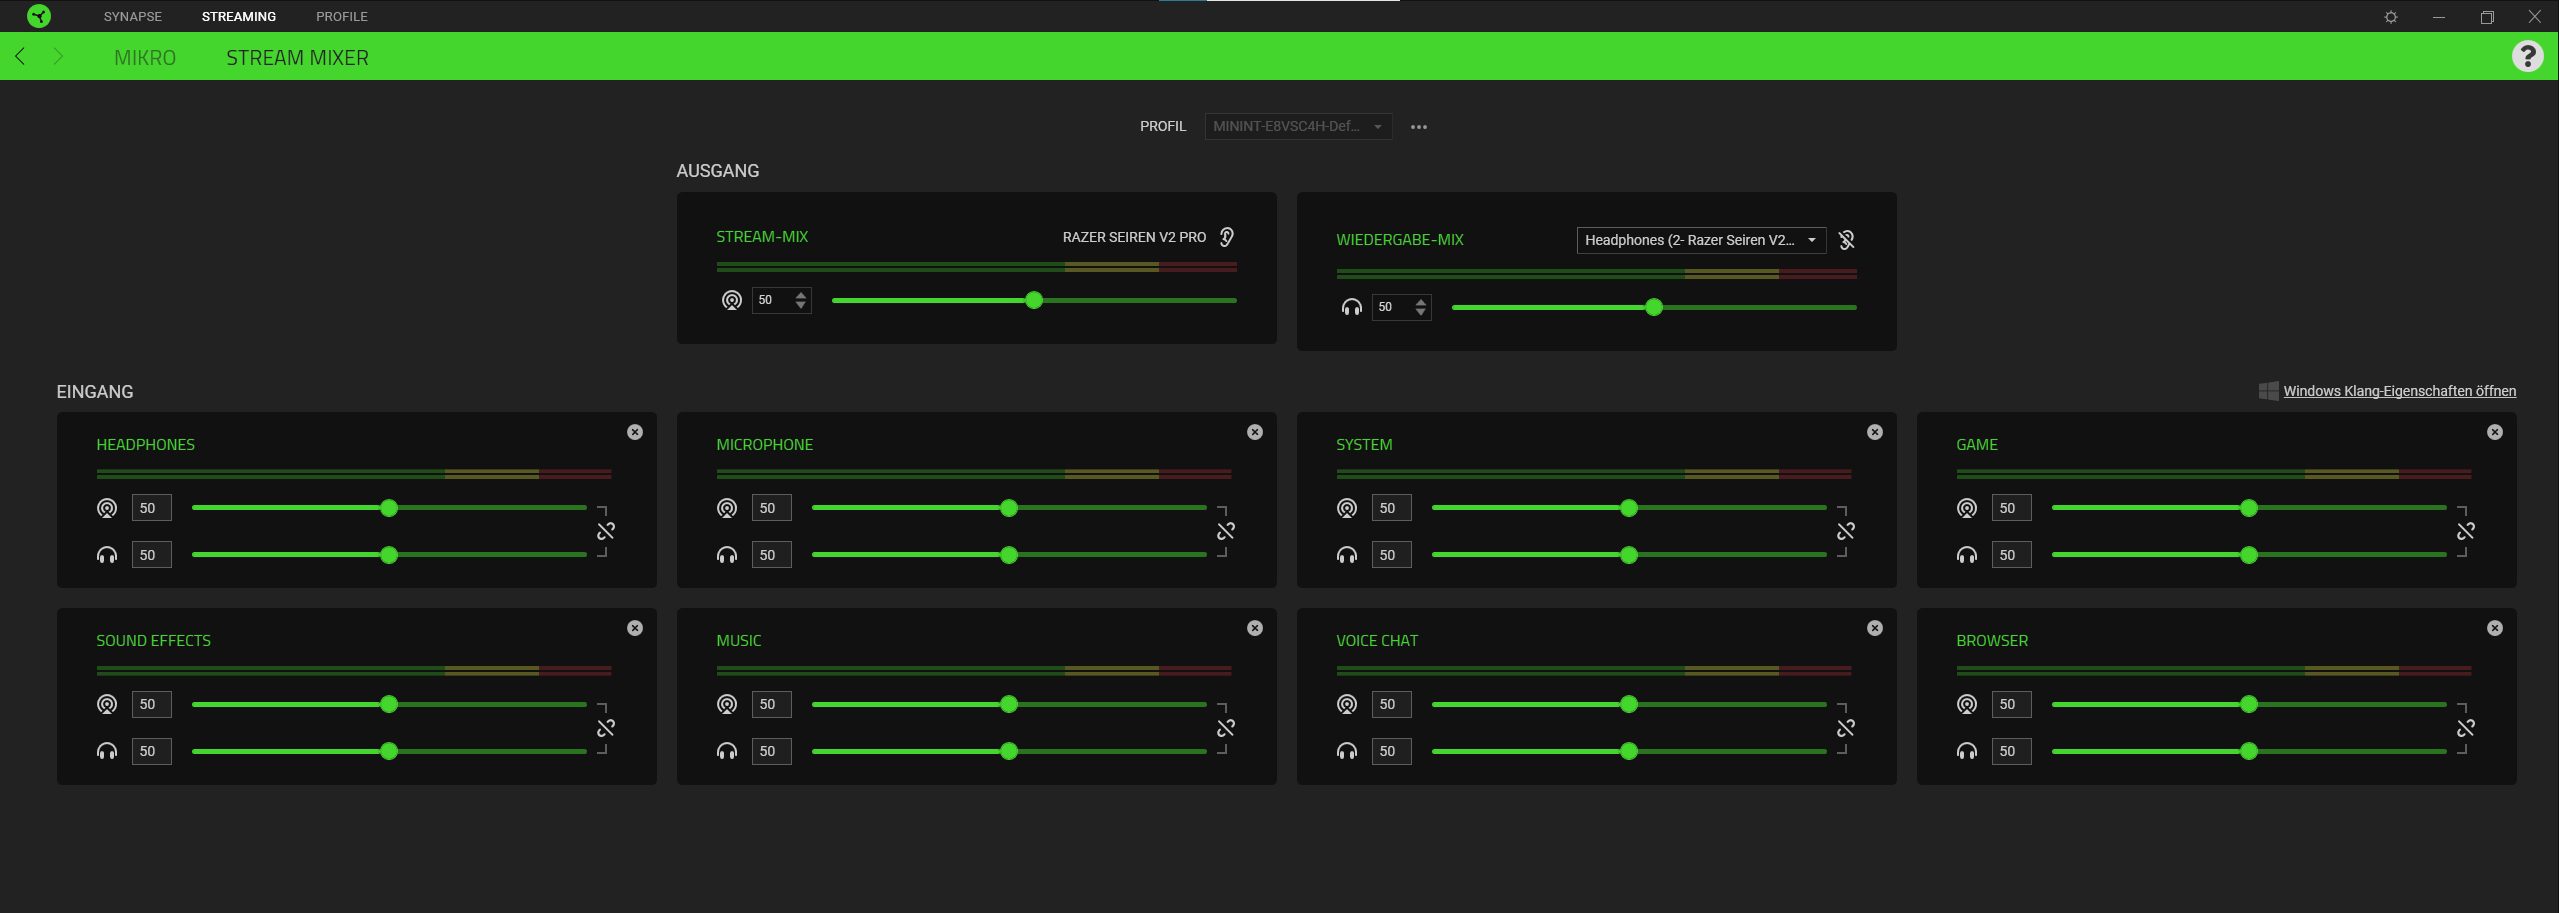The height and width of the screenshot is (913, 2559).
Task: Open the help question mark icon
Action: tap(2527, 57)
